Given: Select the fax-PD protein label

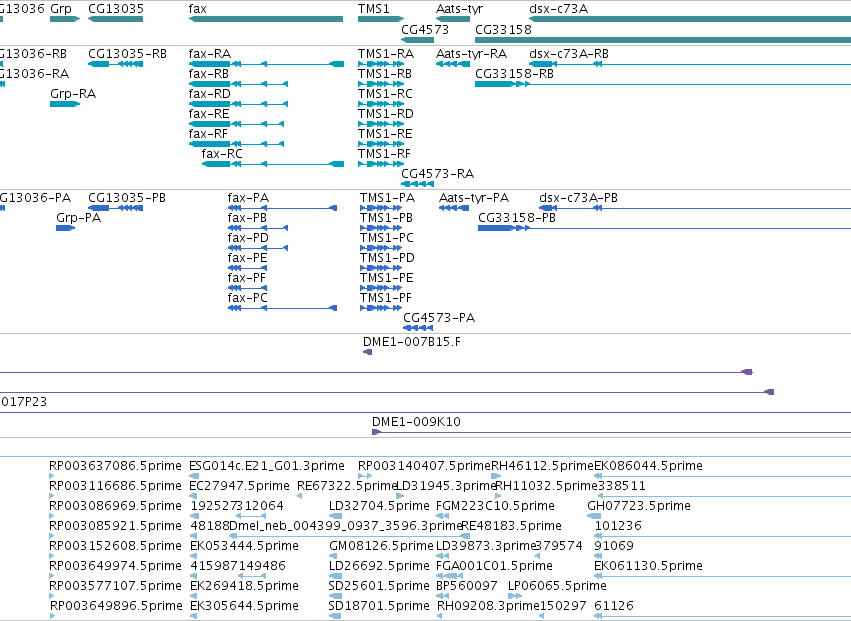Looking at the screenshot, I should (x=248, y=238).
